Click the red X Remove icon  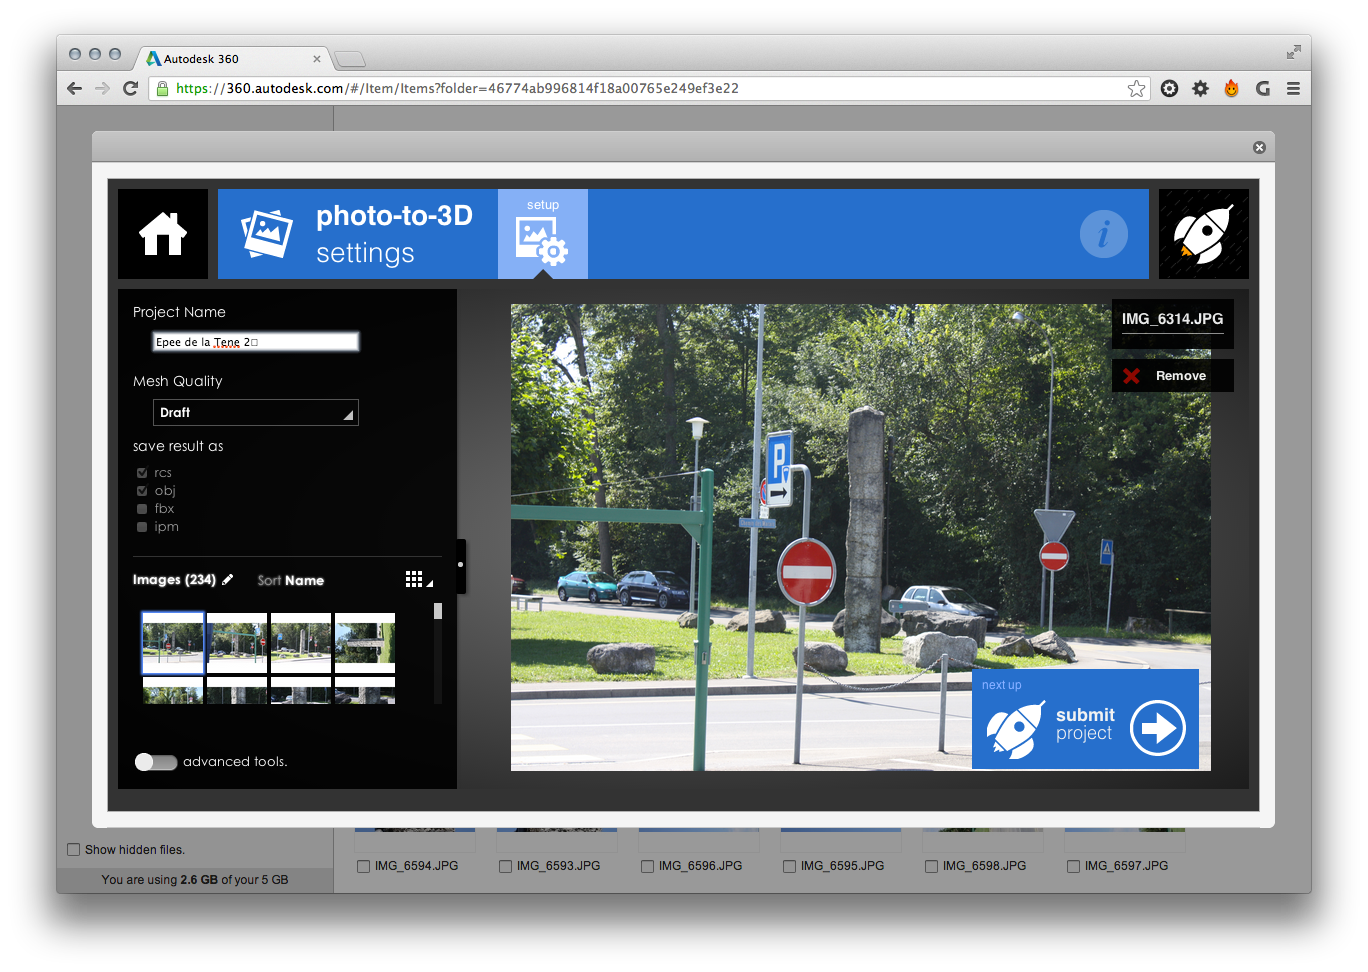point(1131,376)
